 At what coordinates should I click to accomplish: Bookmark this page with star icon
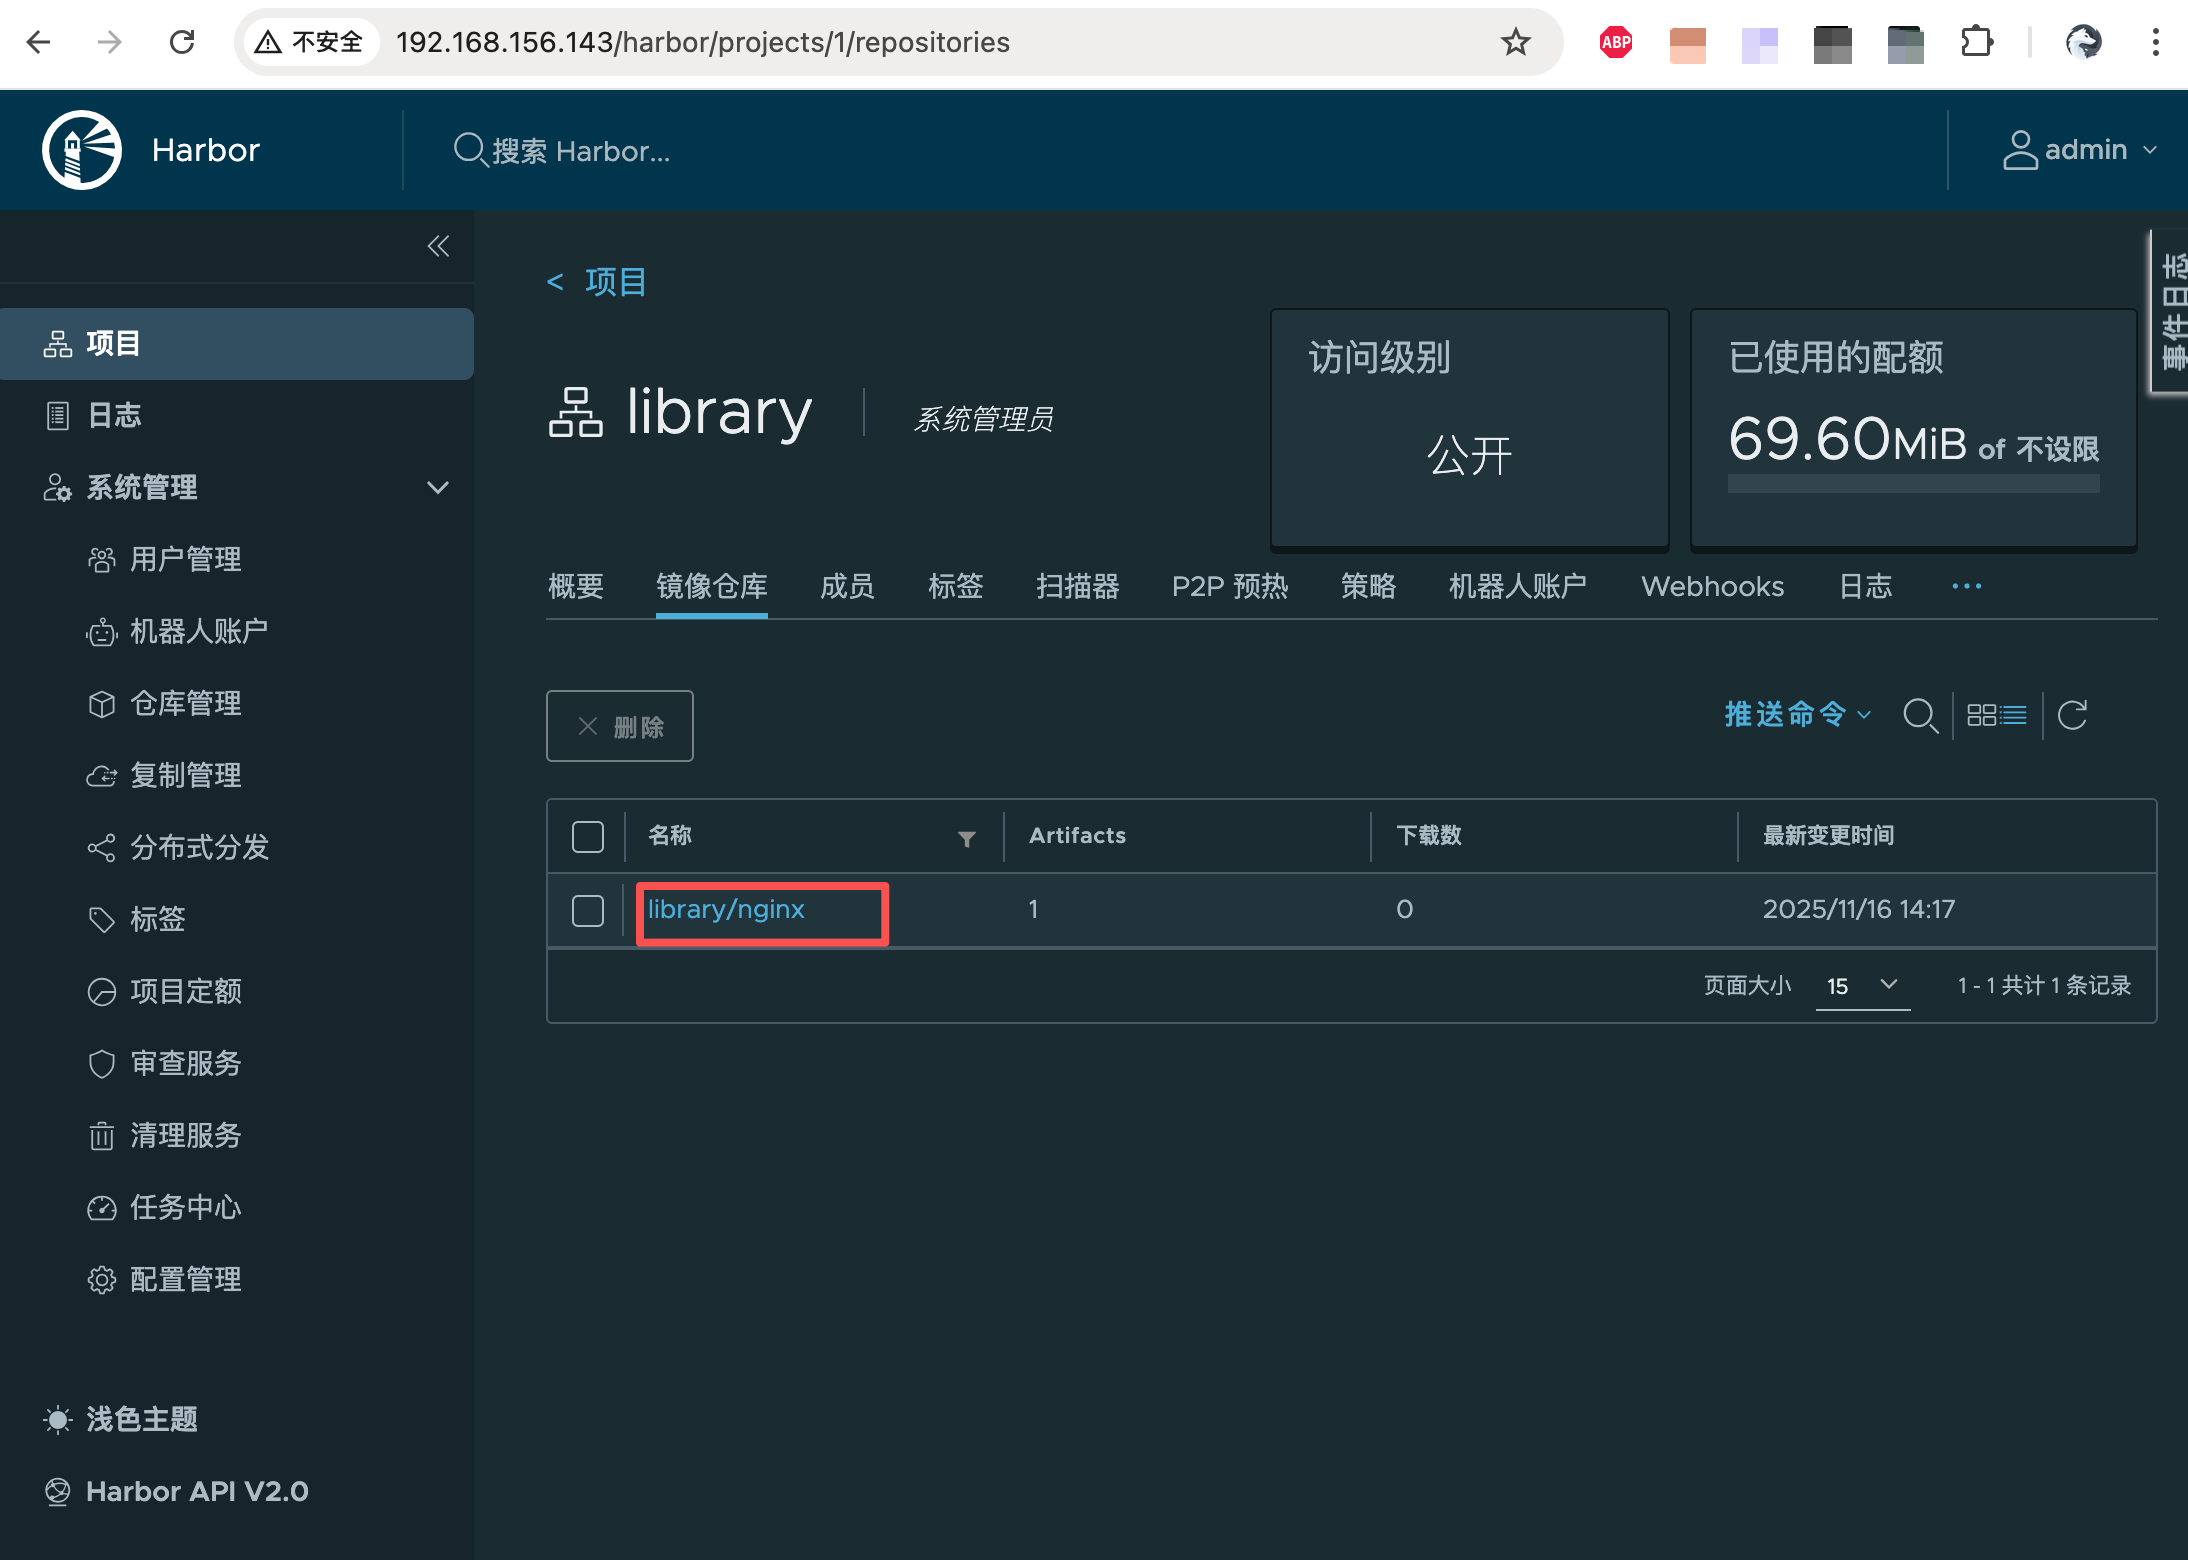[1515, 42]
